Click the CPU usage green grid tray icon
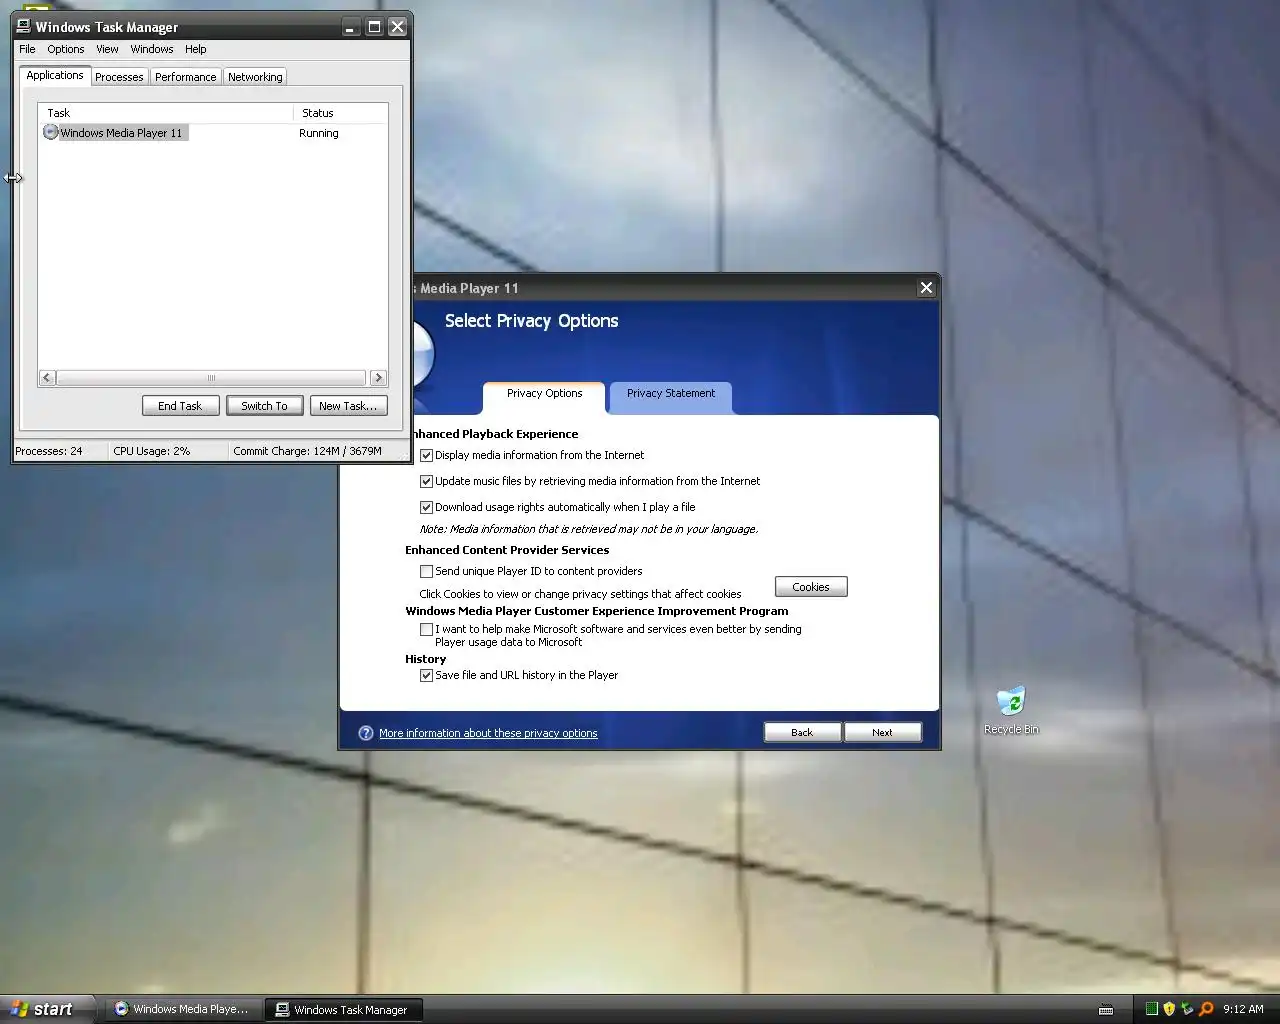 pyautogui.click(x=1152, y=1009)
